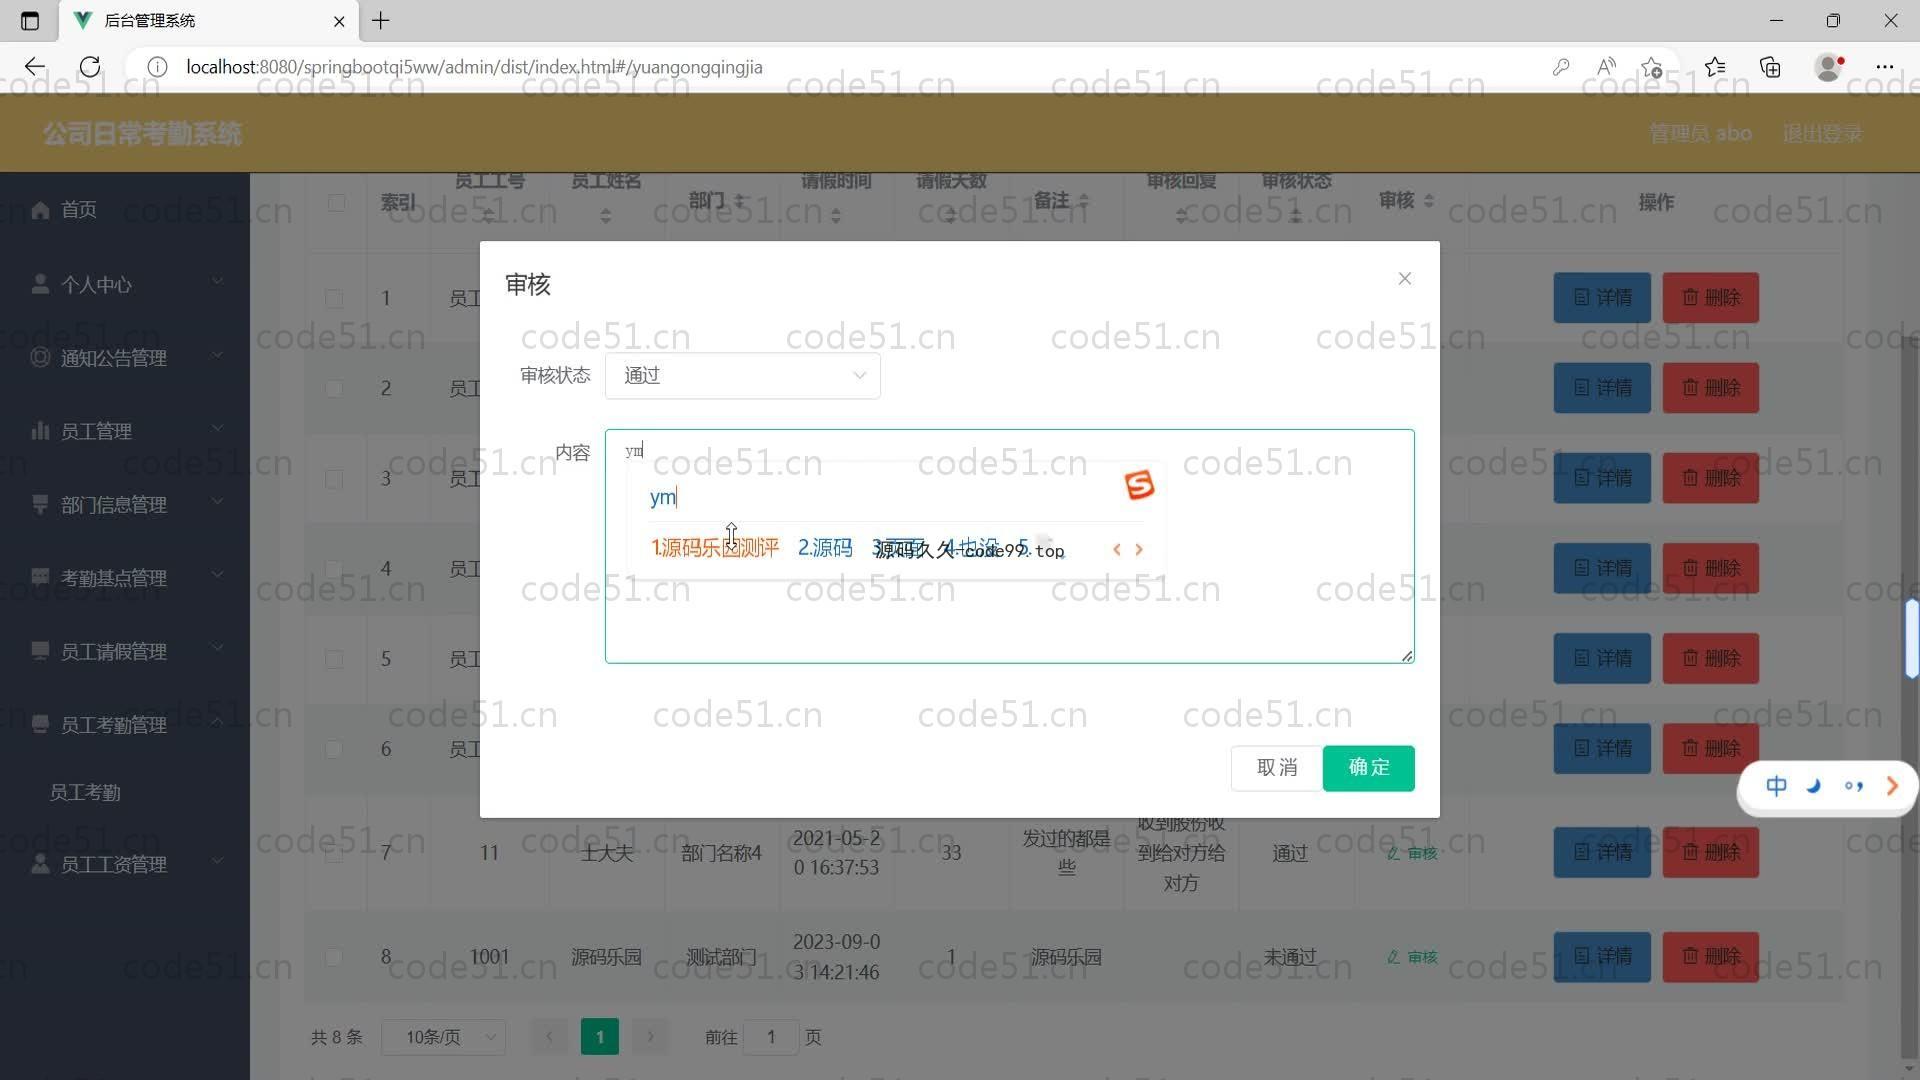
Task: Expand 员工管理 sidebar menu
Action: pos(125,431)
